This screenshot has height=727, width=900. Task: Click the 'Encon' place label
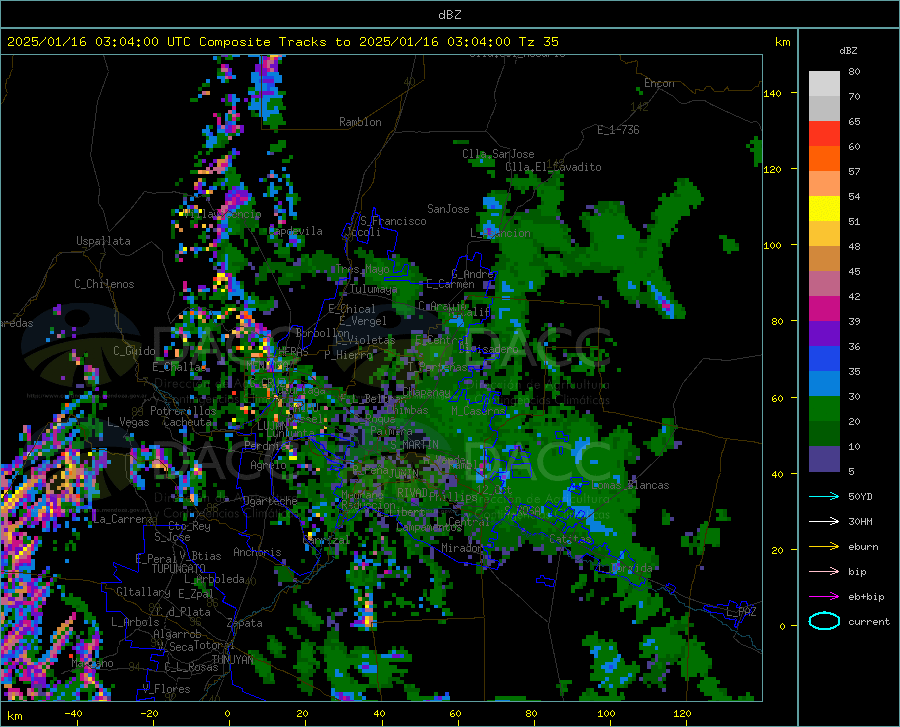click(x=659, y=83)
